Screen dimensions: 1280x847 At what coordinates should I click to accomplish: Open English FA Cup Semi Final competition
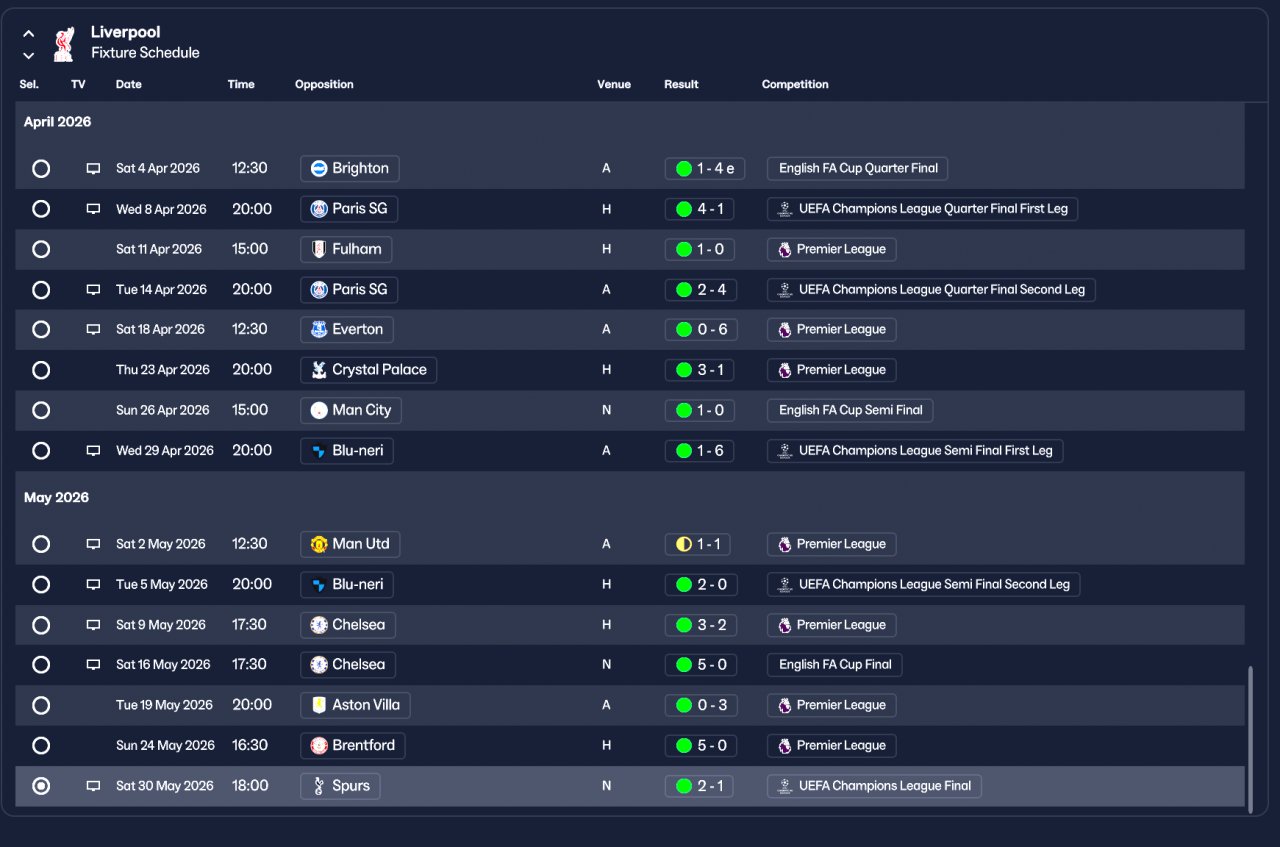pos(851,410)
